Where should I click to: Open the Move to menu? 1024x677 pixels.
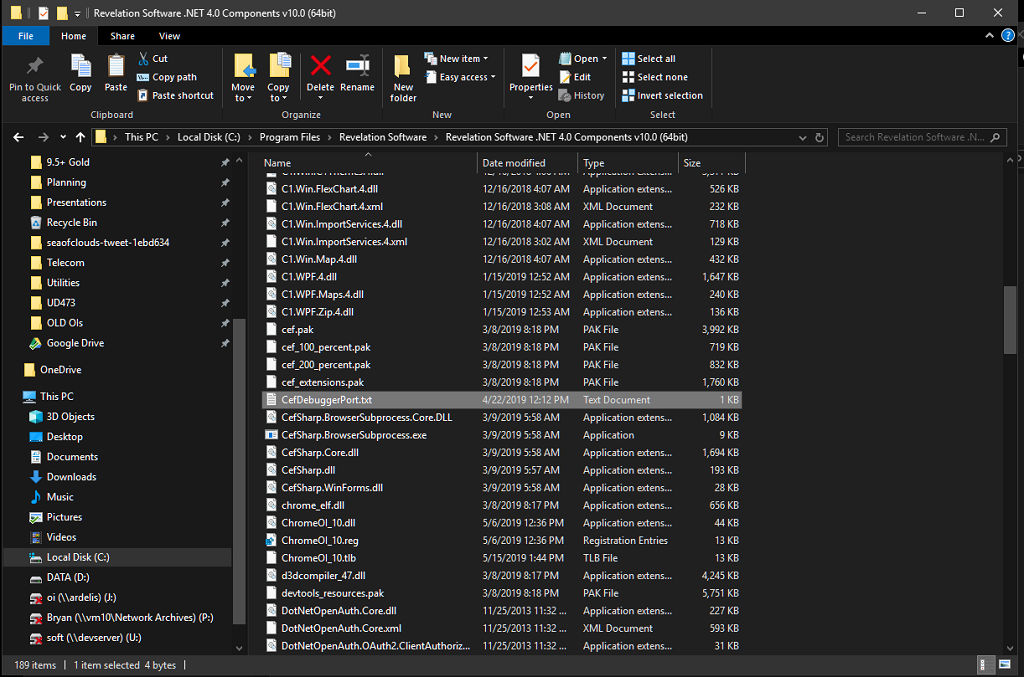click(x=243, y=78)
